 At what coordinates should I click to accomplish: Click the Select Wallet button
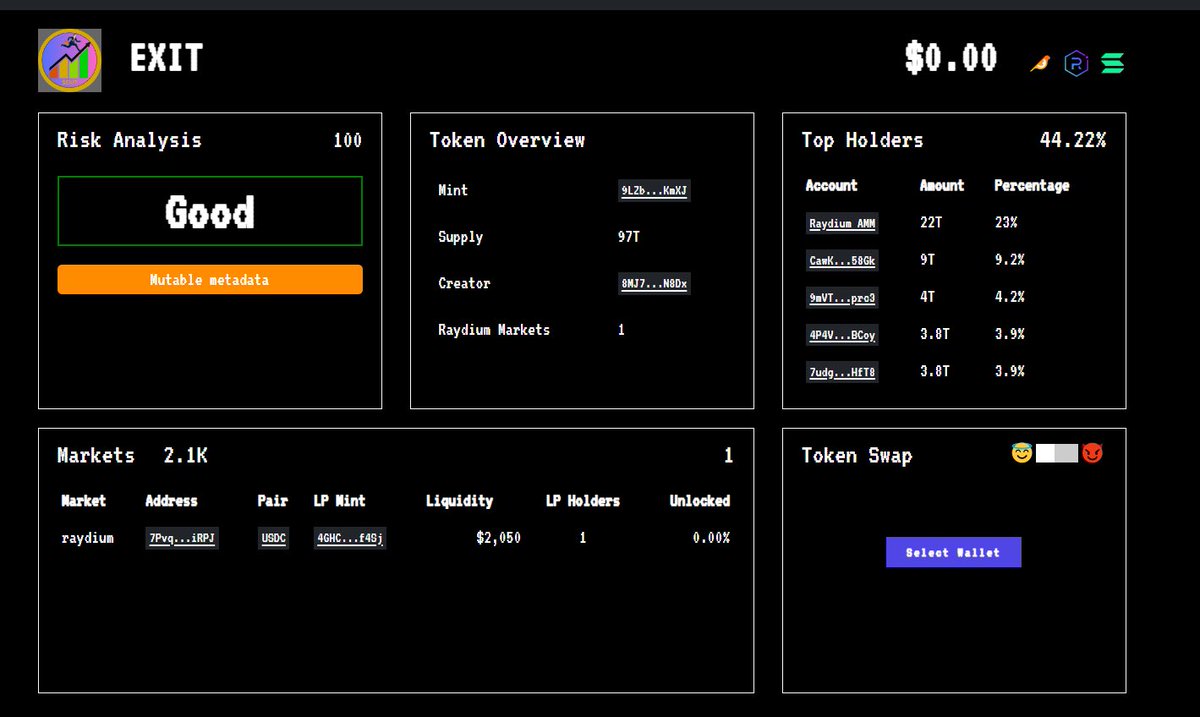tap(953, 552)
